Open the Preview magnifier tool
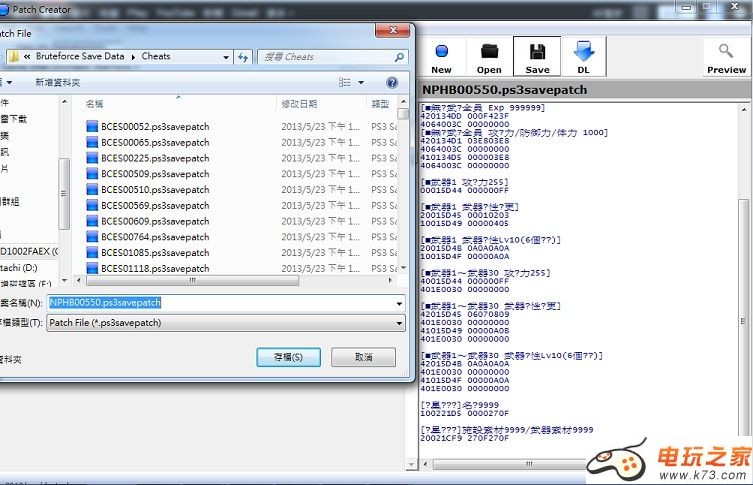753x485 pixels. [726, 57]
